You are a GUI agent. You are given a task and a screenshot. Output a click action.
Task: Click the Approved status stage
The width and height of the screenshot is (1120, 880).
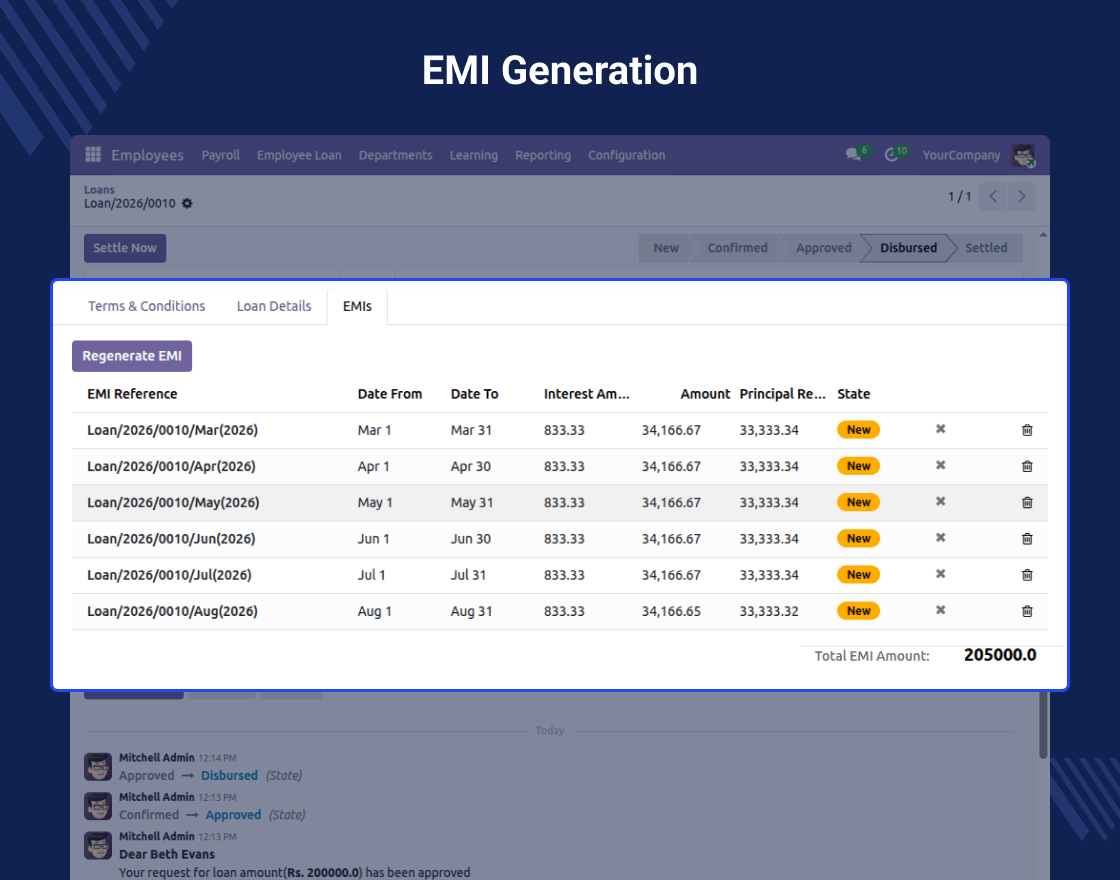coord(824,248)
